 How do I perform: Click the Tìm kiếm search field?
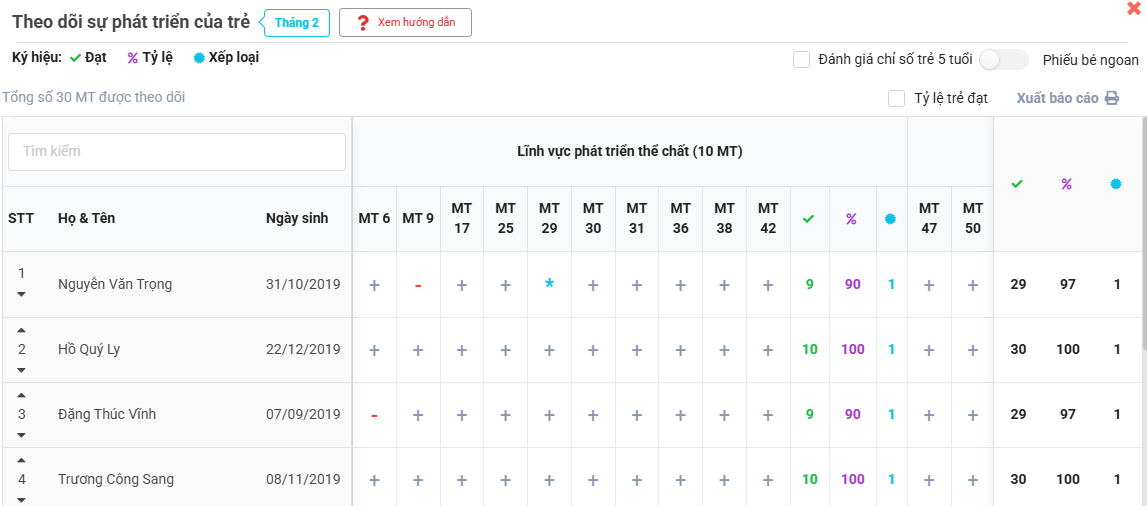(x=177, y=152)
